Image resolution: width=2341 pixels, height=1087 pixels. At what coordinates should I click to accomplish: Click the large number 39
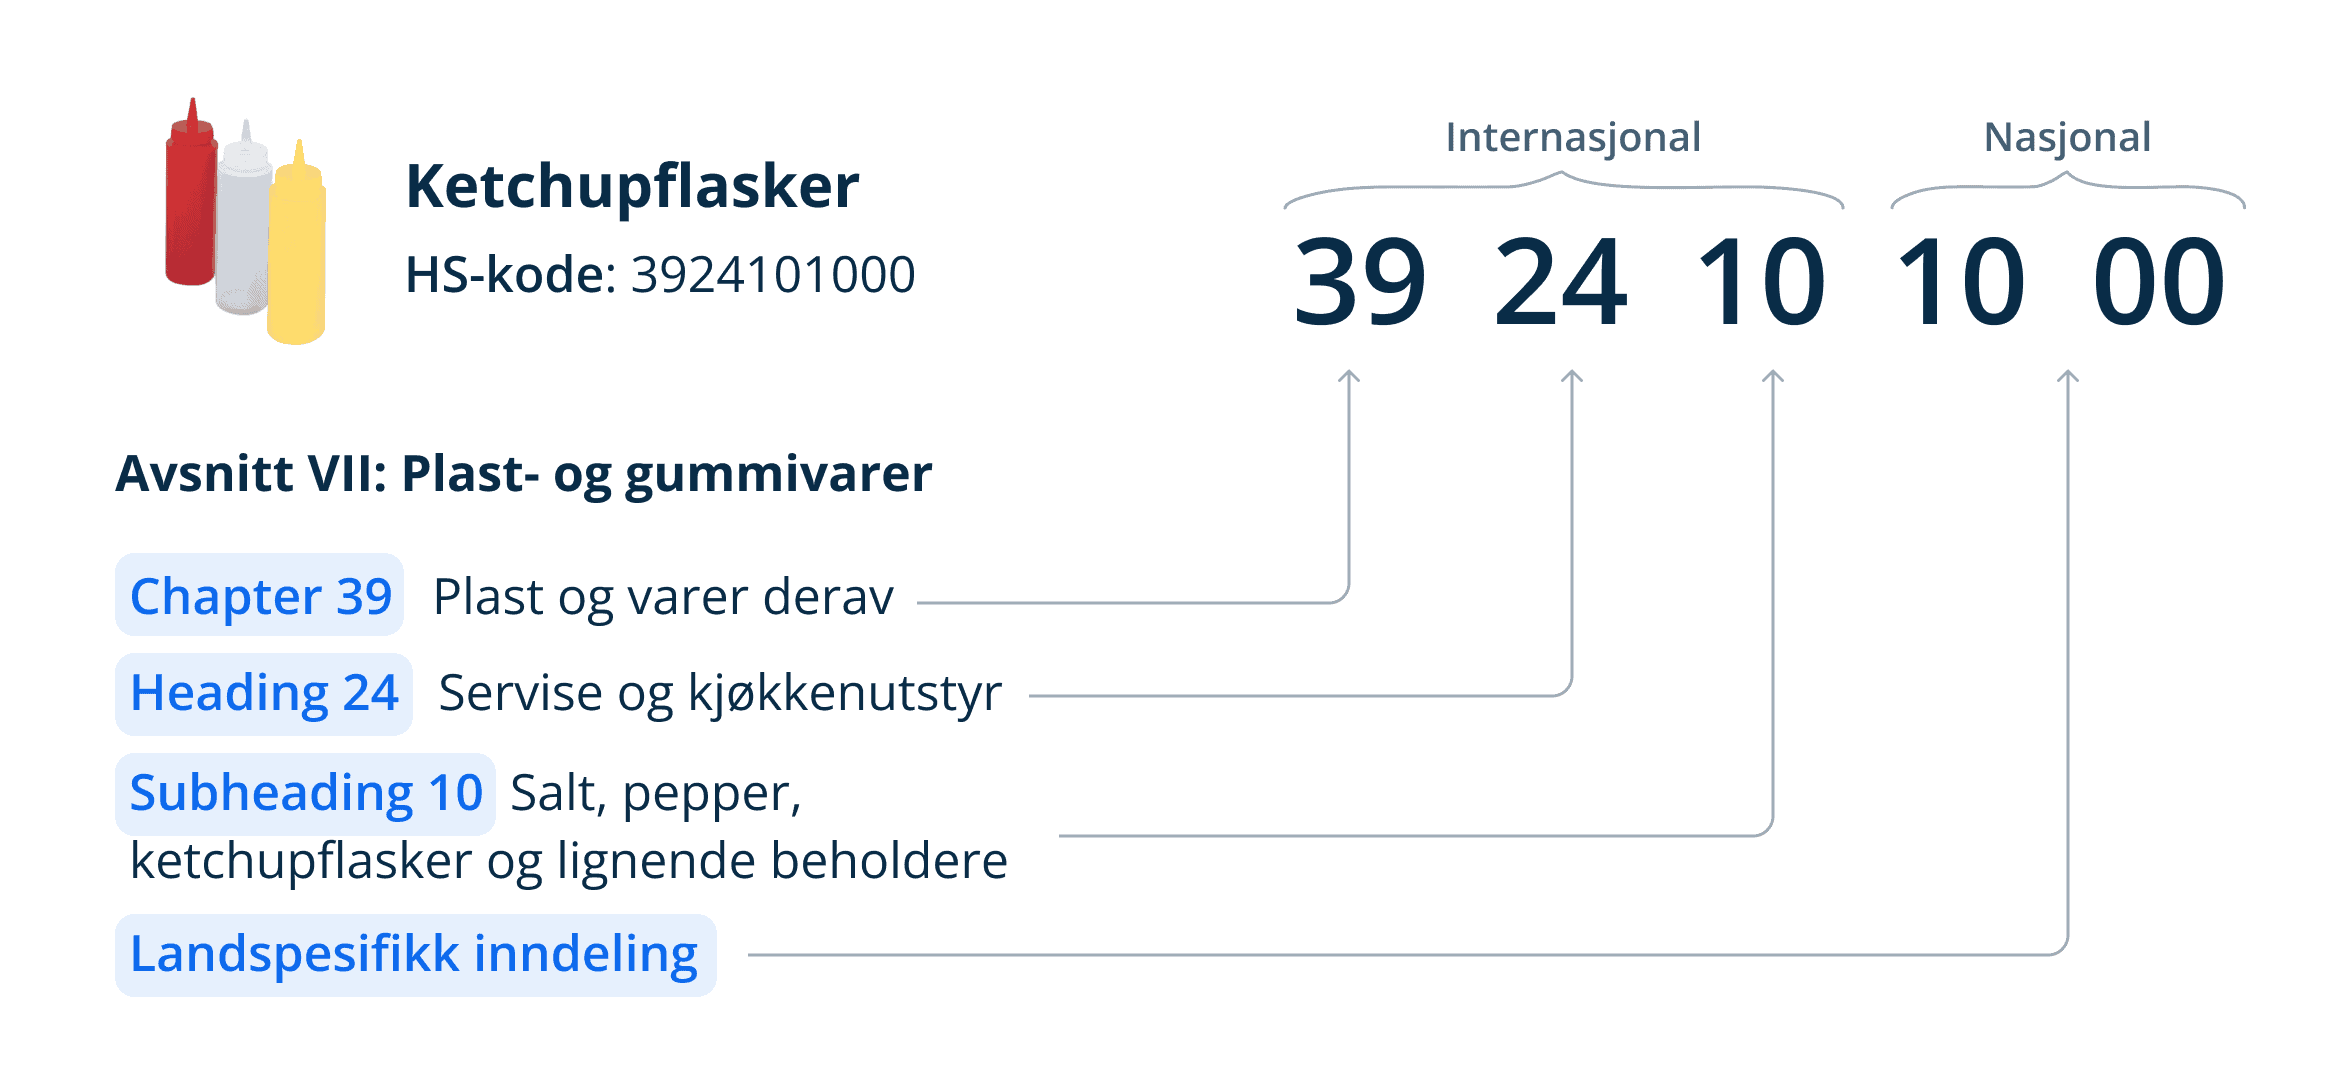tap(1360, 282)
